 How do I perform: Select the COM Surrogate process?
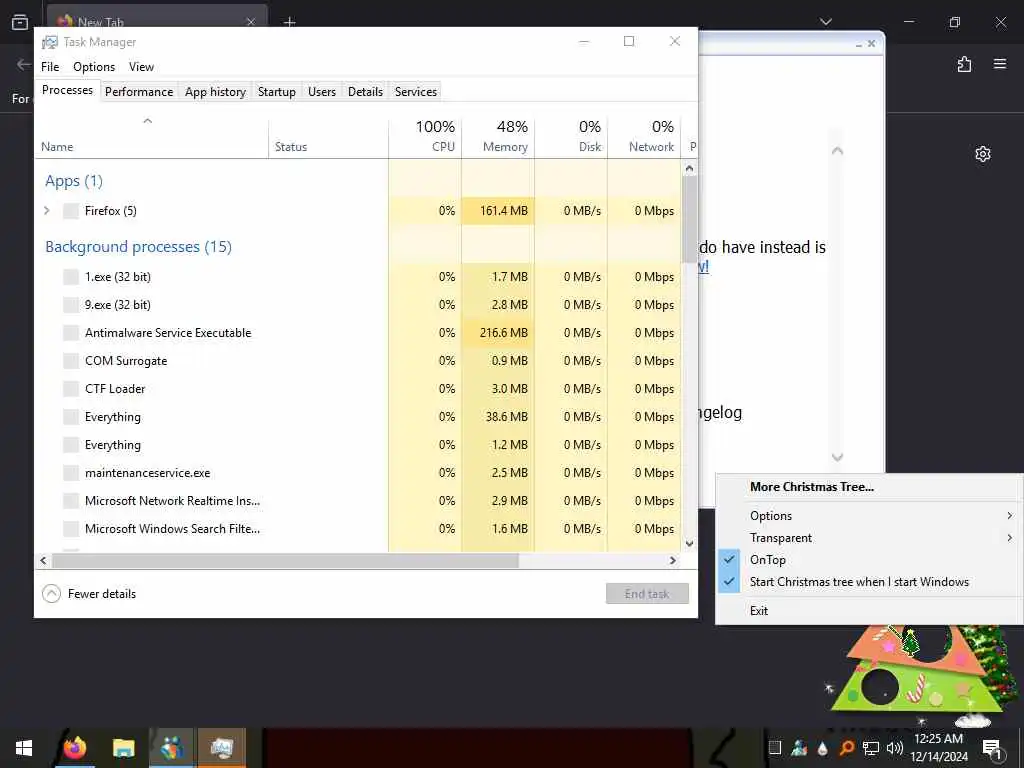pyautogui.click(x=358, y=361)
